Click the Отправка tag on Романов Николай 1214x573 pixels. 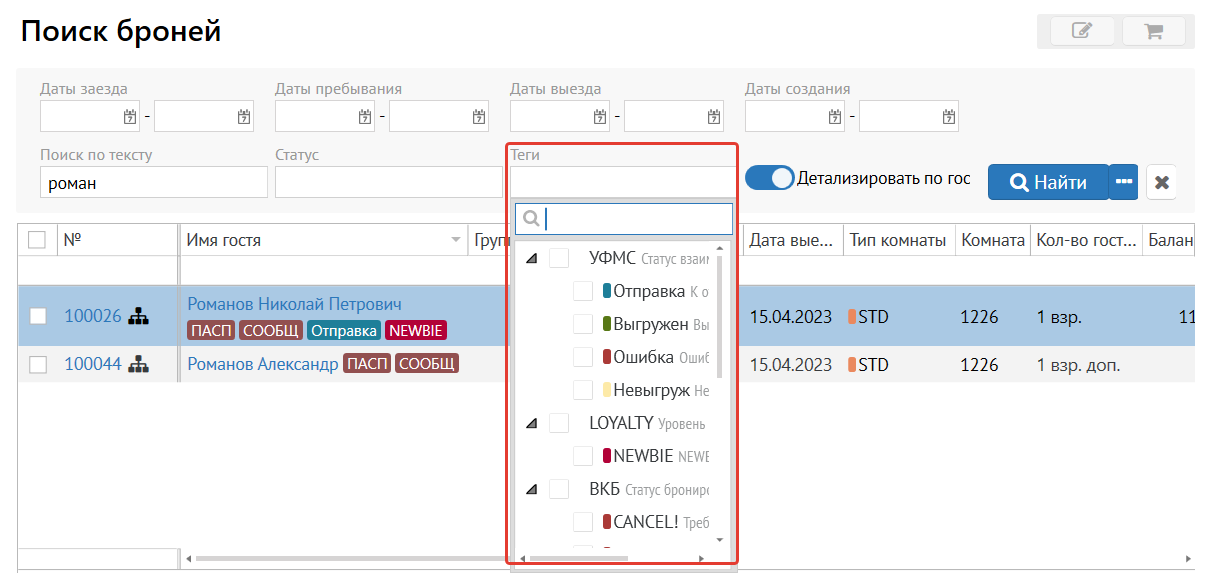pos(343,330)
